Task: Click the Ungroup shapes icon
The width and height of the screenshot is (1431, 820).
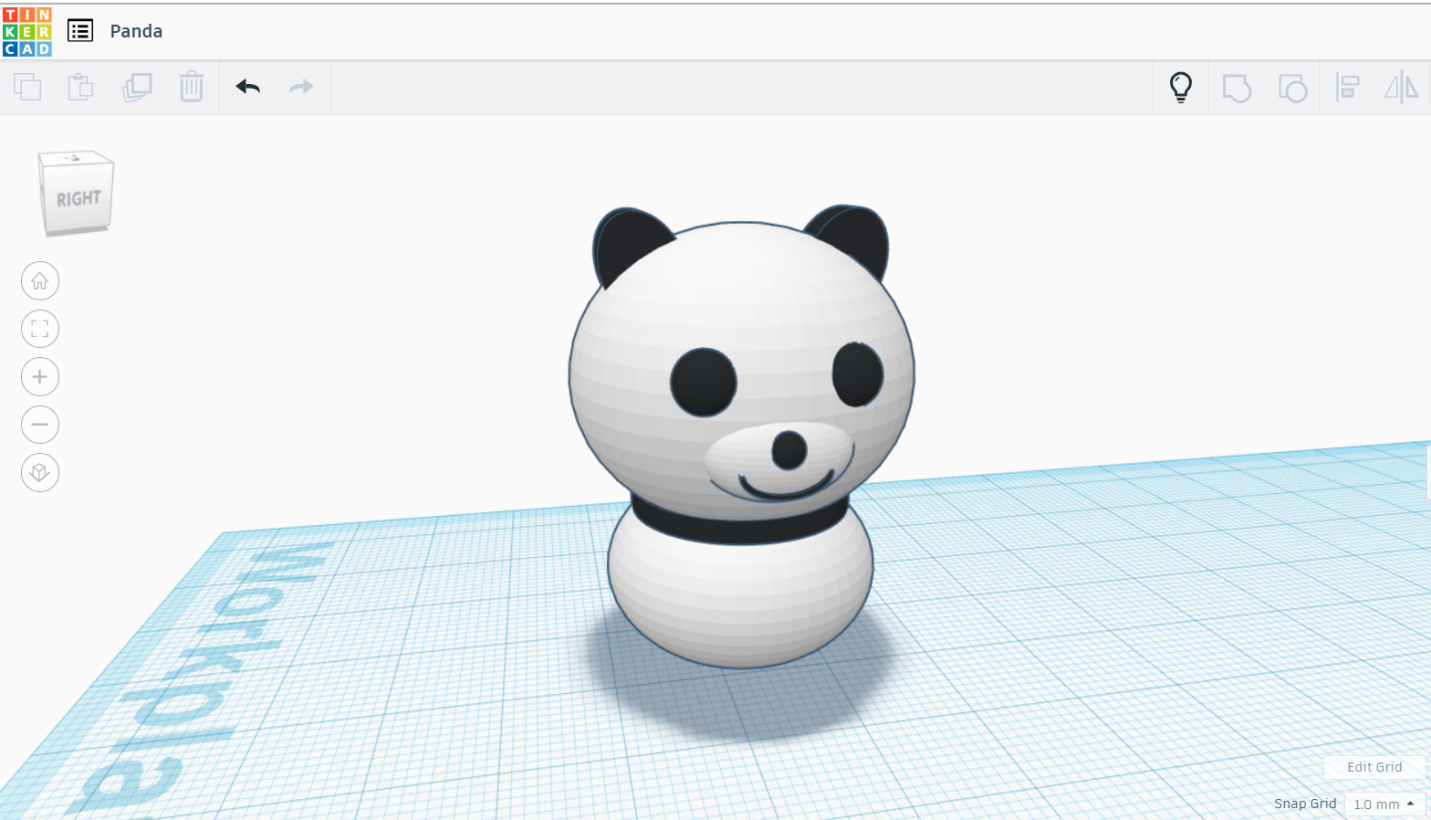Action: tap(1292, 88)
